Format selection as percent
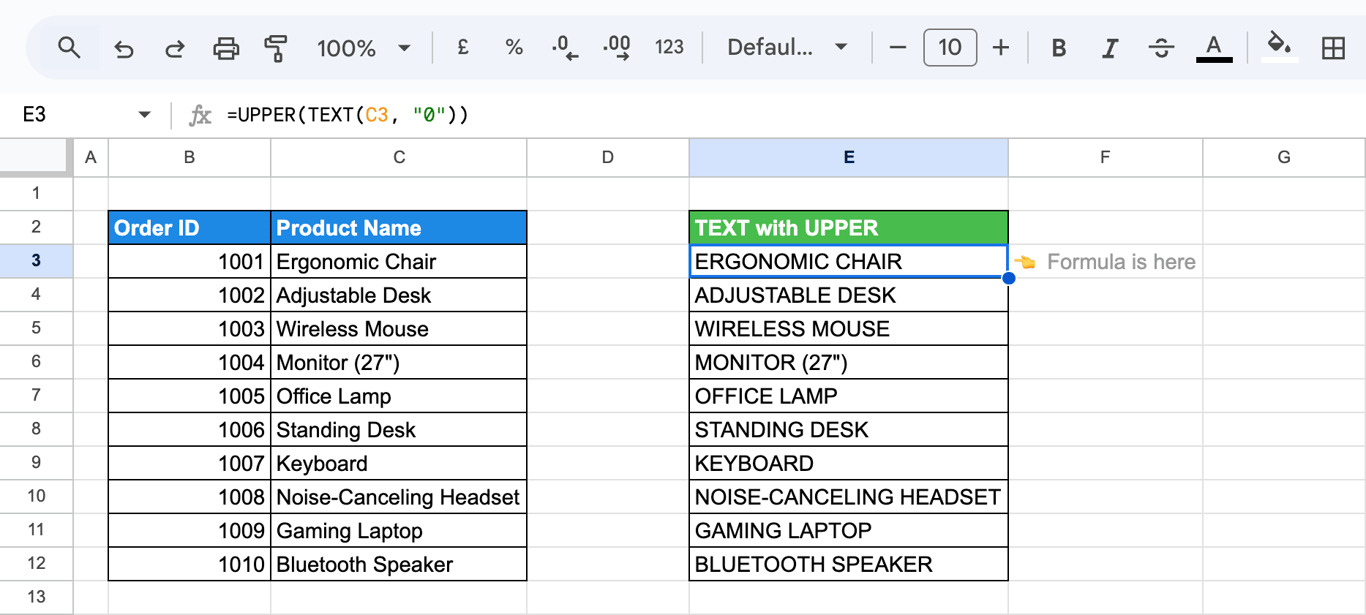The width and height of the screenshot is (1366, 615). pos(514,47)
